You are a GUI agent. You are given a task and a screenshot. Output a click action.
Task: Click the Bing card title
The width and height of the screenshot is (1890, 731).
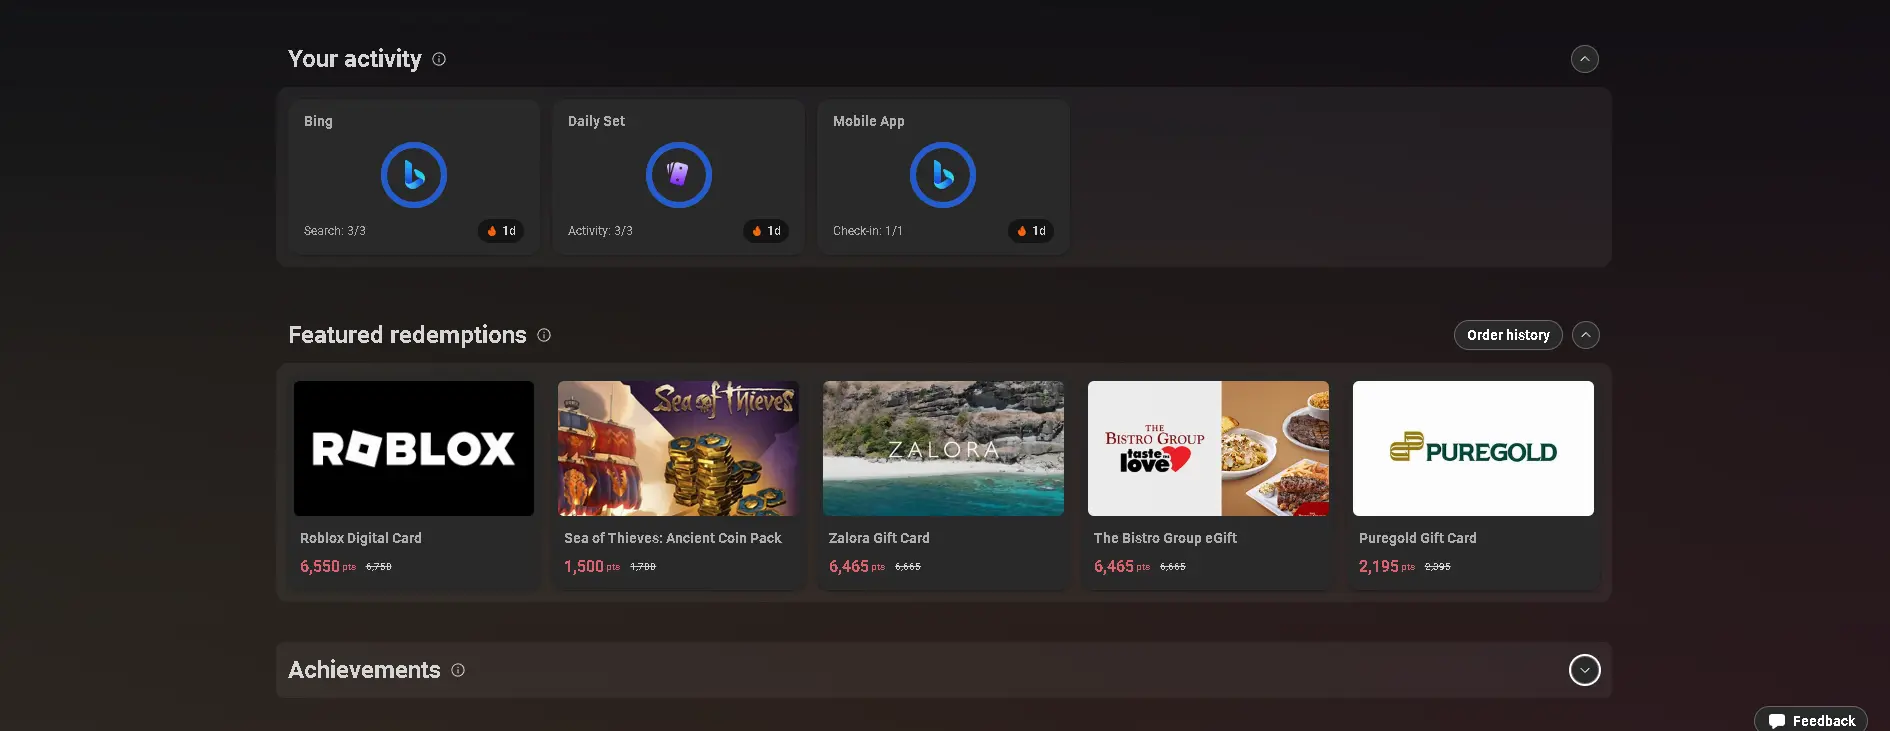[318, 121]
